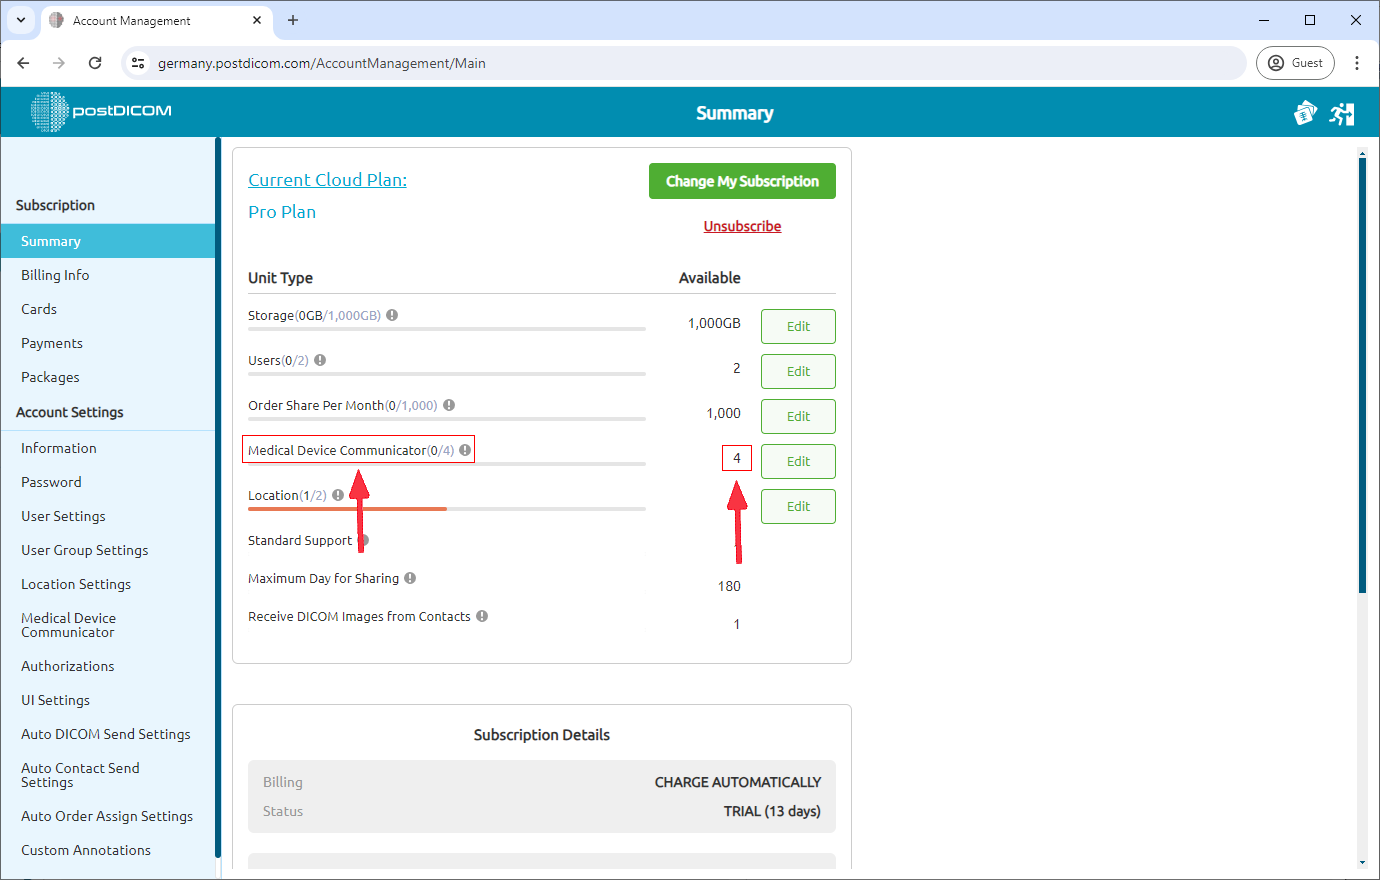This screenshot has height=880, width=1380.
Task: Open User Group Settings from the sidebar
Action: (x=84, y=549)
